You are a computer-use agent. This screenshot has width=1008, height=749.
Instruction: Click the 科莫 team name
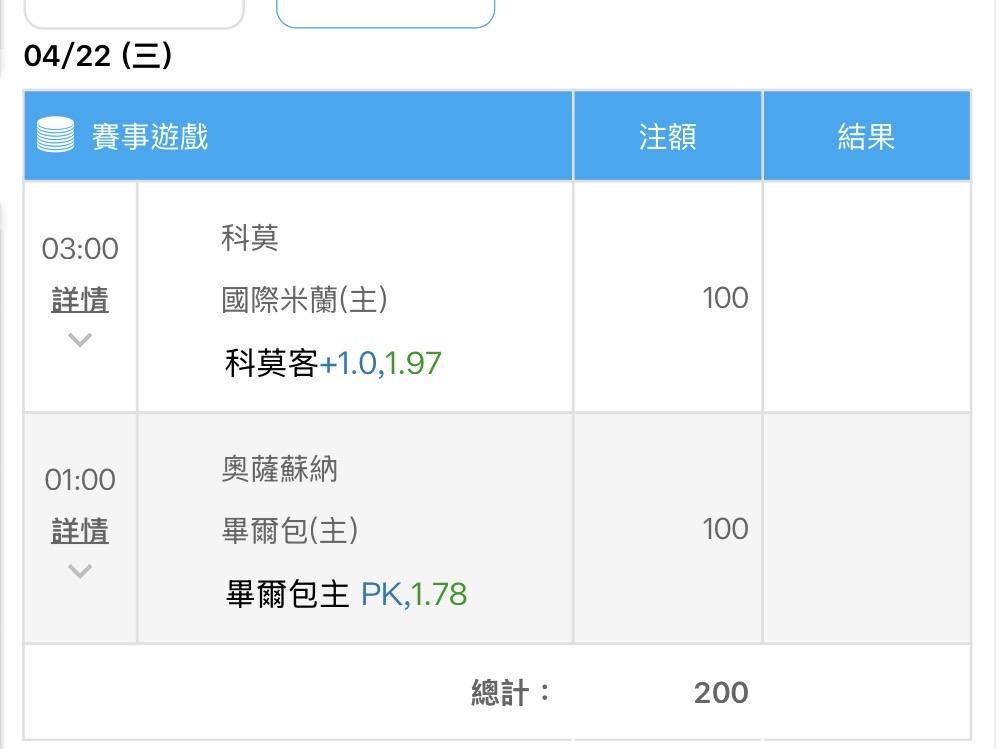(250, 238)
